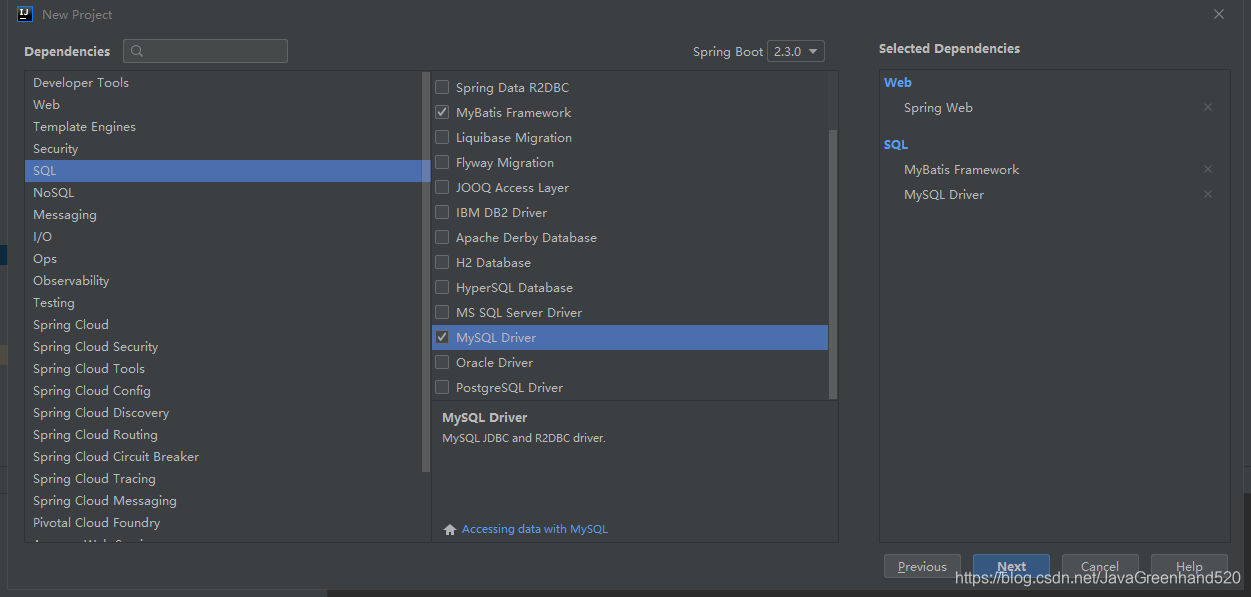
Task: Enable the Oracle Driver checkbox
Action: 442,362
